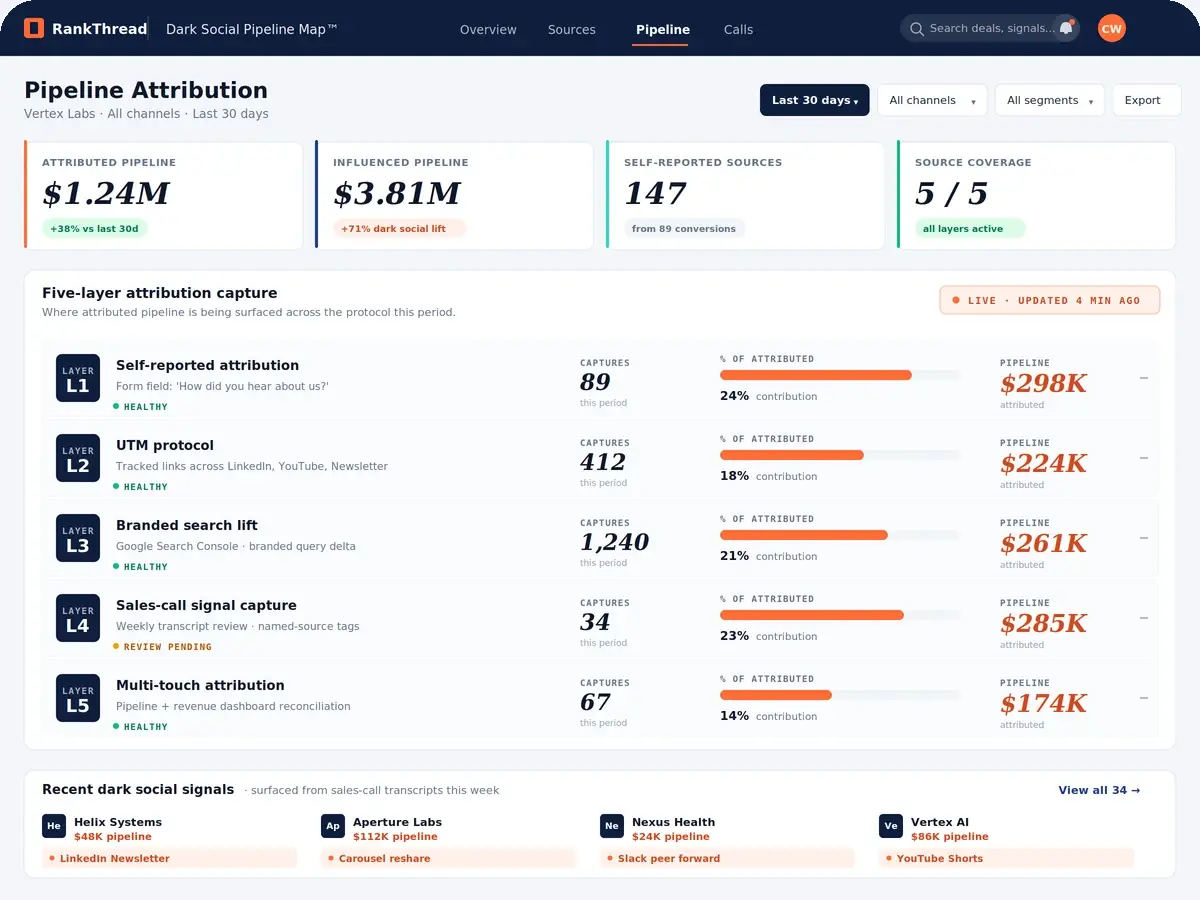The width and height of the screenshot is (1200, 900).
Task: Open the CW user avatar
Action: point(1111,28)
